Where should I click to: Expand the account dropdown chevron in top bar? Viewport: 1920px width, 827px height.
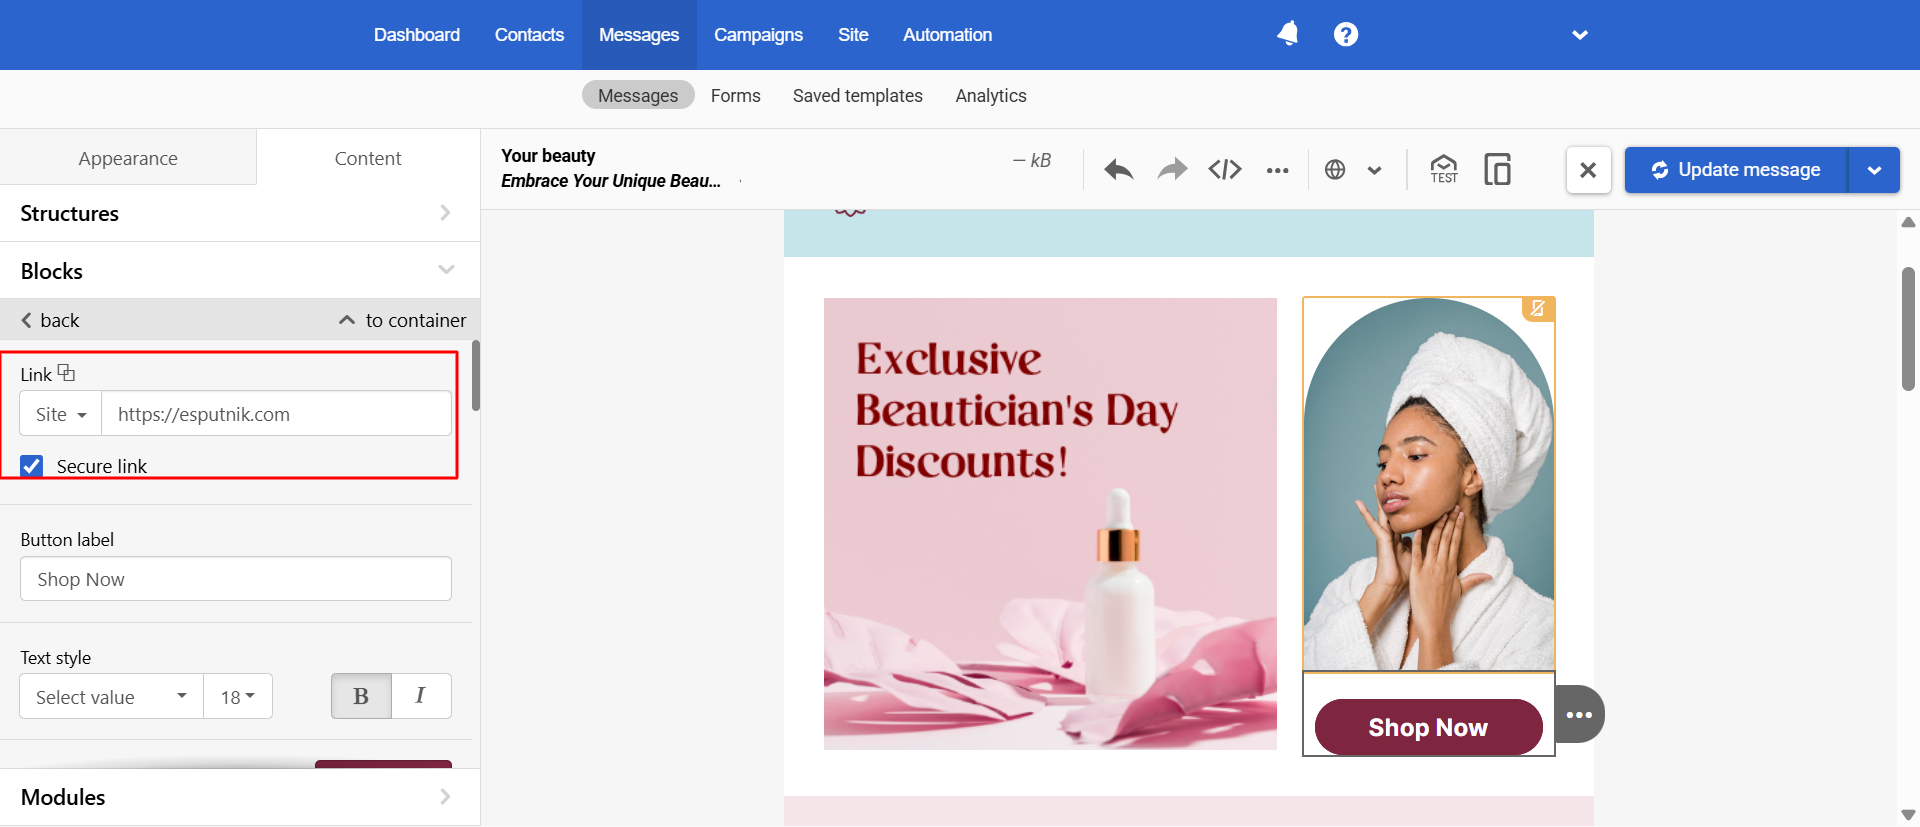tap(1580, 35)
